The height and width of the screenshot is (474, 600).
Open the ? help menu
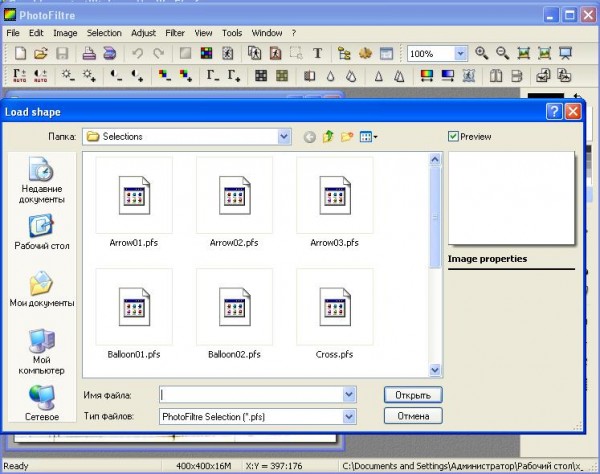click(294, 33)
